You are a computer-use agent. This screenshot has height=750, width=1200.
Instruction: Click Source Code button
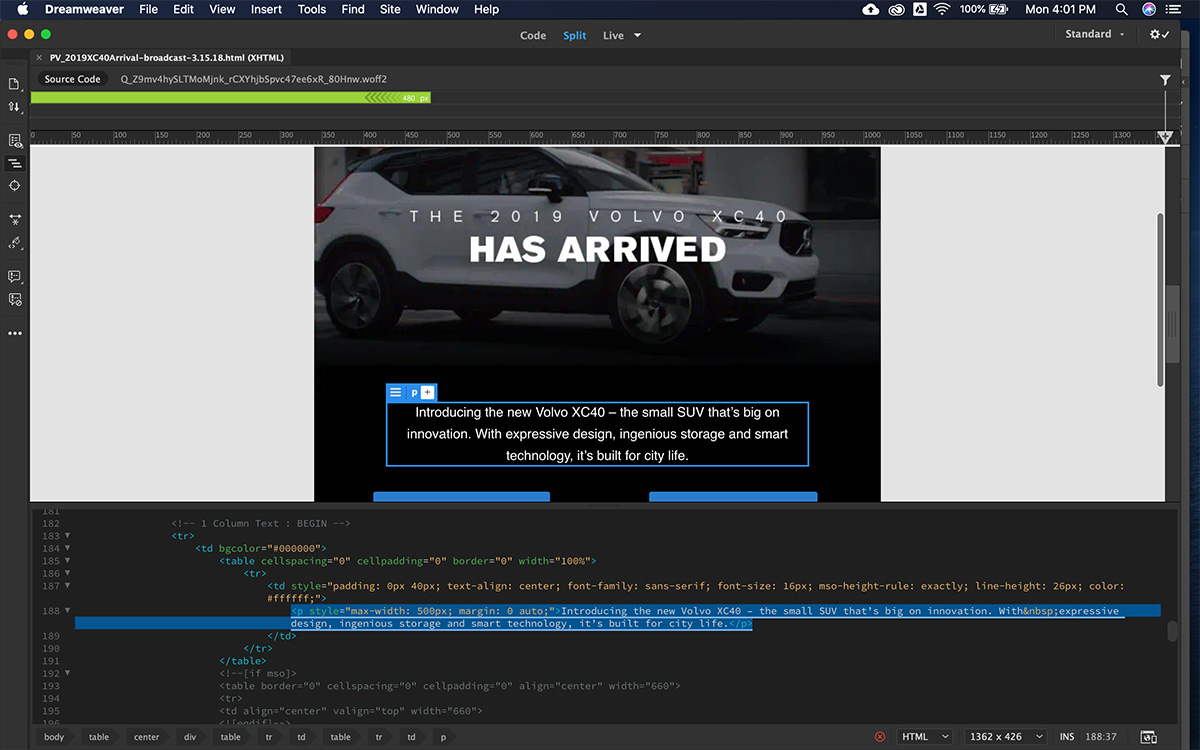pyautogui.click(x=73, y=79)
